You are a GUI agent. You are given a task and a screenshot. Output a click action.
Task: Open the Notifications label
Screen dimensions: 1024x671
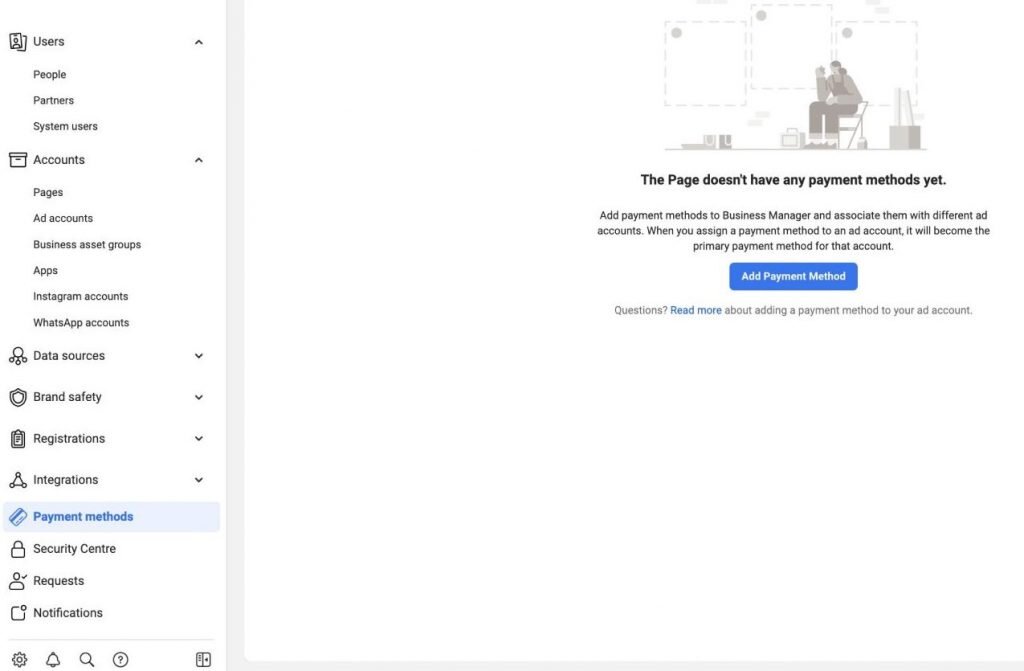point(68,613)
